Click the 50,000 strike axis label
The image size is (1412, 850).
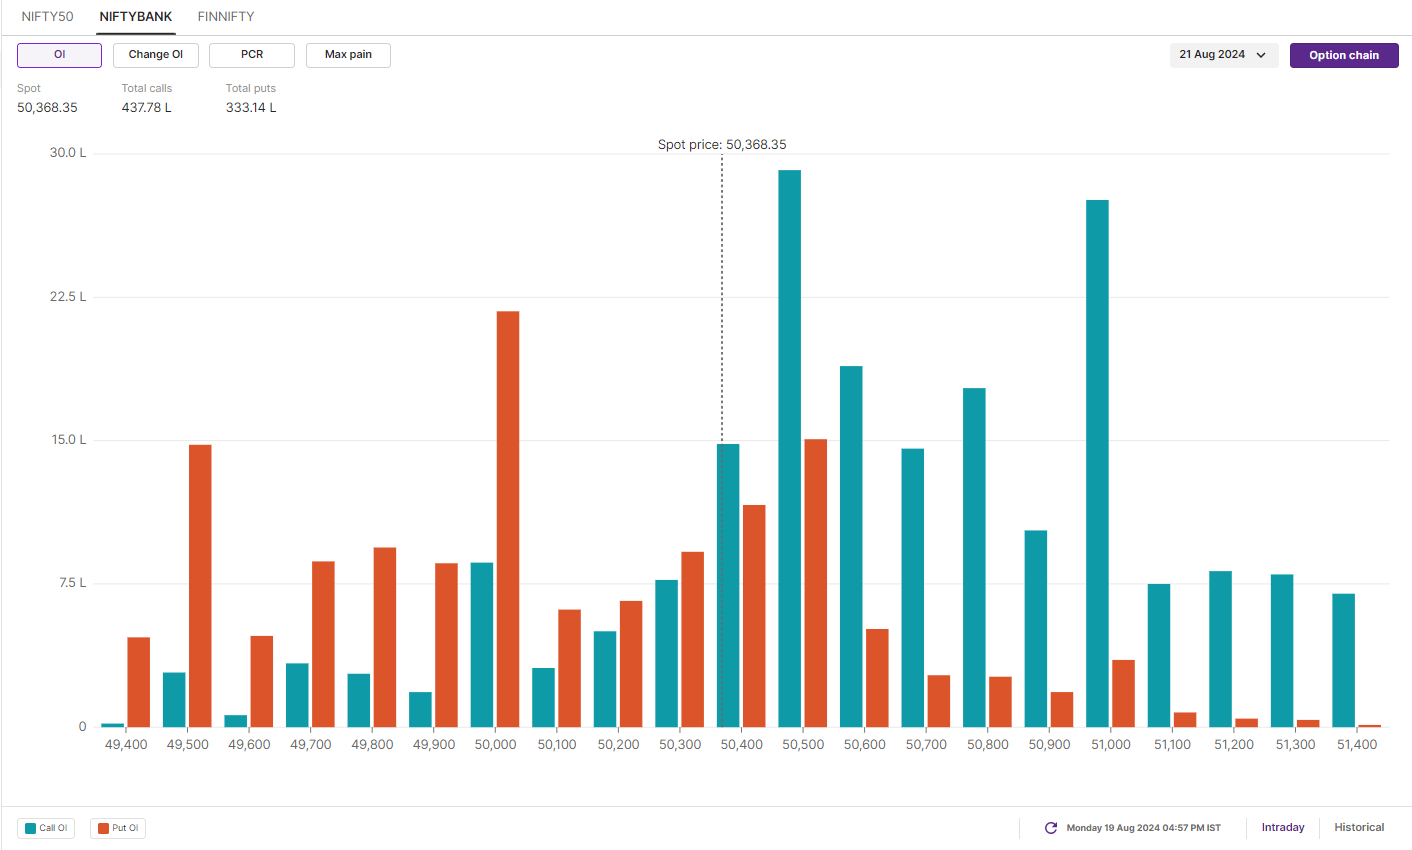coord(495,745)
